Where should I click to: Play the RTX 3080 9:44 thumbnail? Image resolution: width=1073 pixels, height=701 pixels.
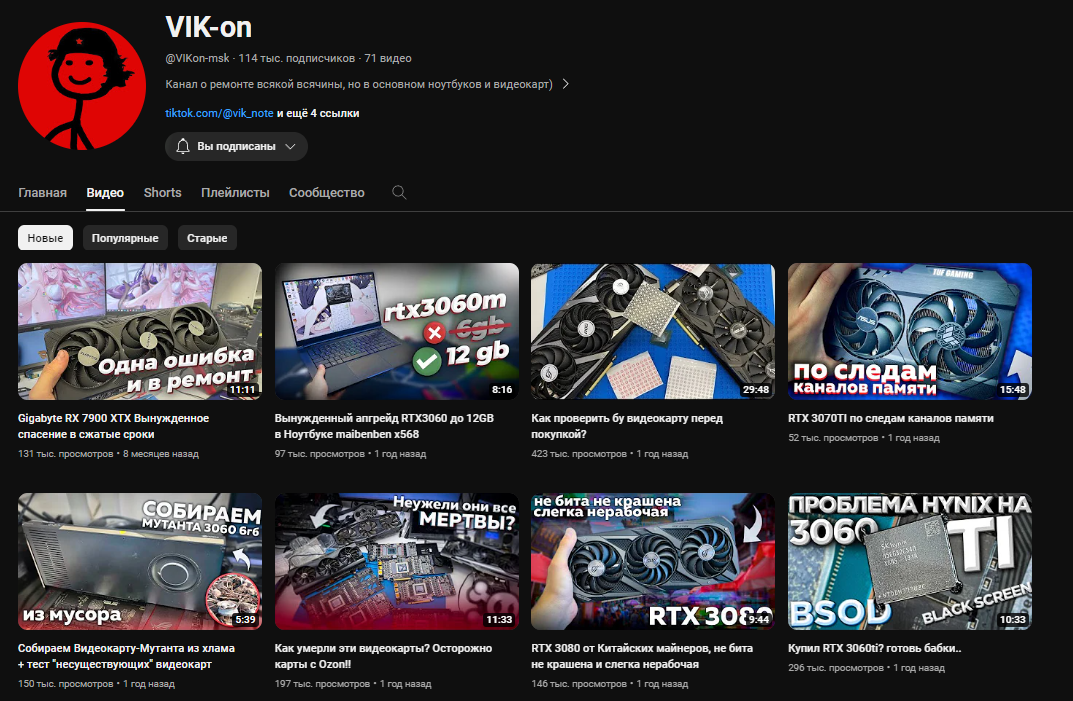[653, 561]
